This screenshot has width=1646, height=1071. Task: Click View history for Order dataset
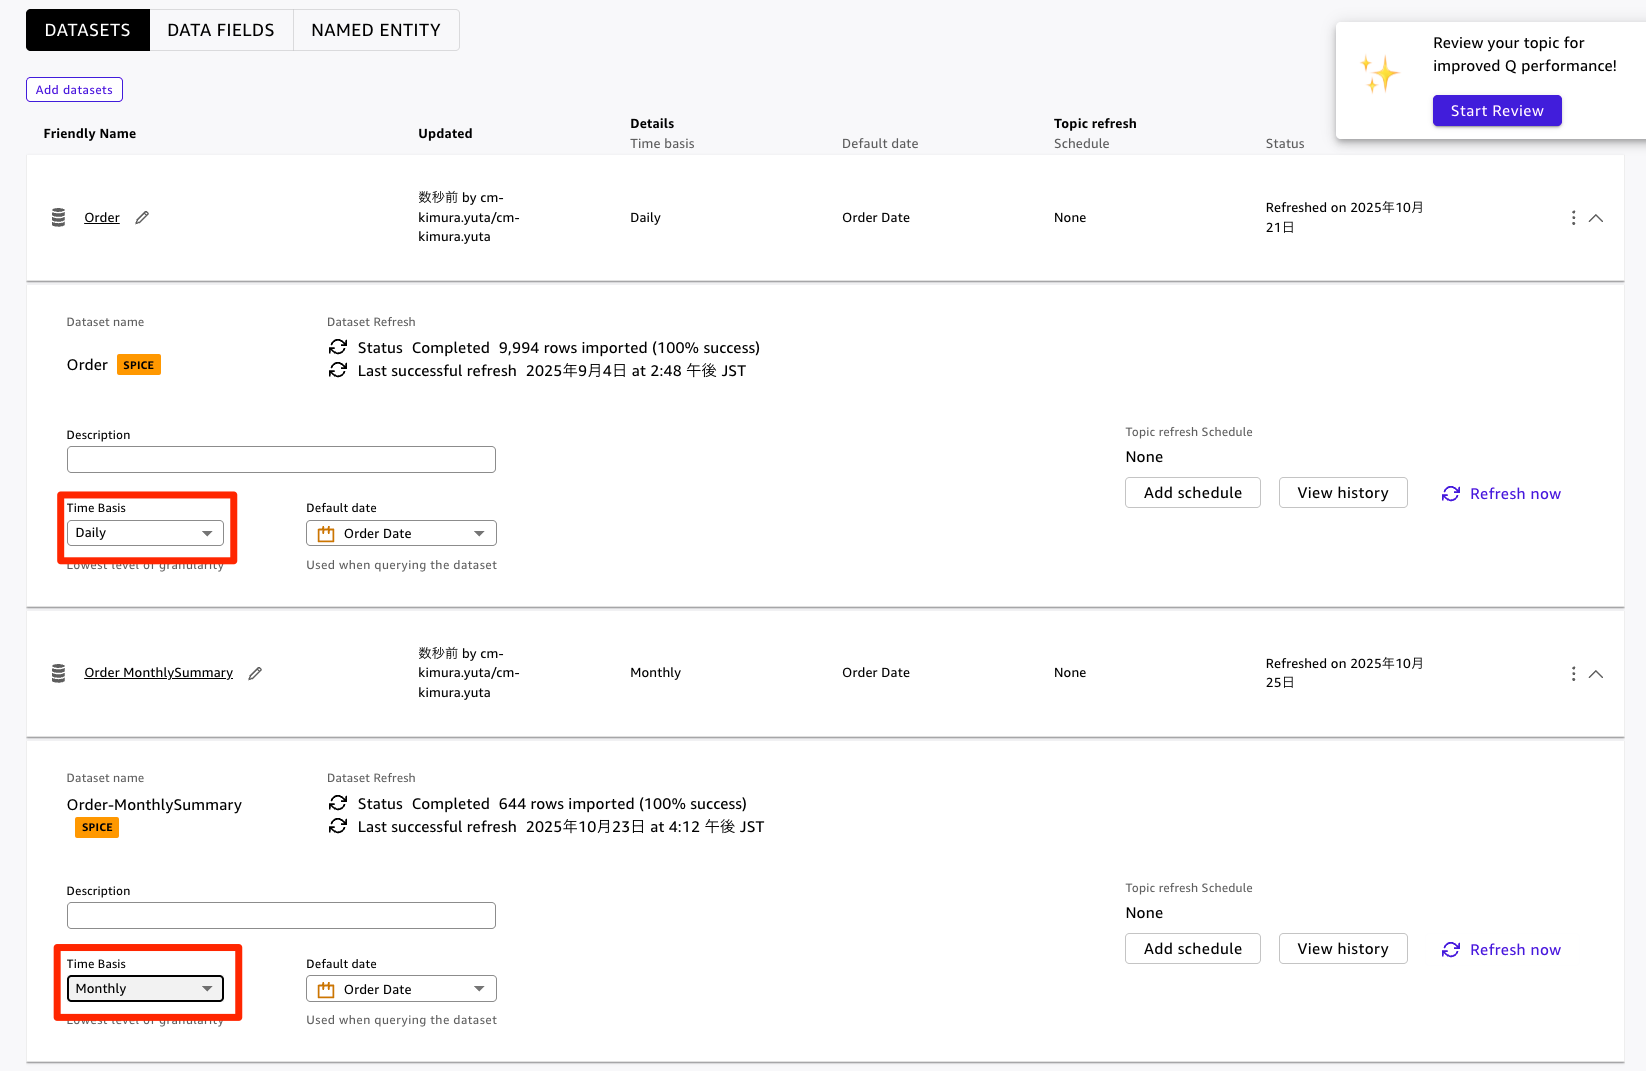click(1342, 493)
